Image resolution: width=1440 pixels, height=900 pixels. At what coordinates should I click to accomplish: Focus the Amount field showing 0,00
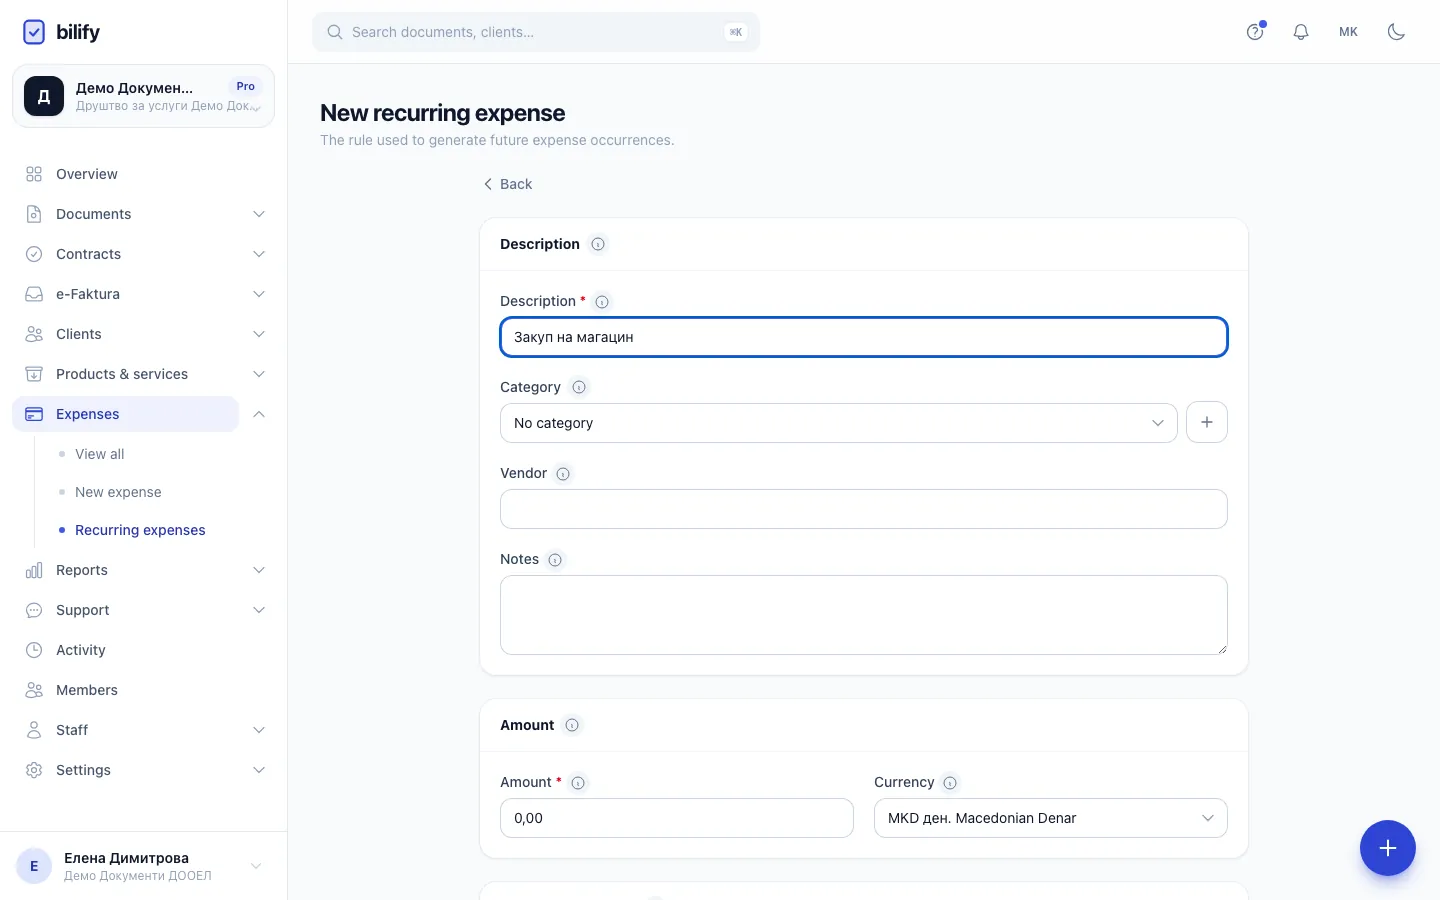click(676, 818)
